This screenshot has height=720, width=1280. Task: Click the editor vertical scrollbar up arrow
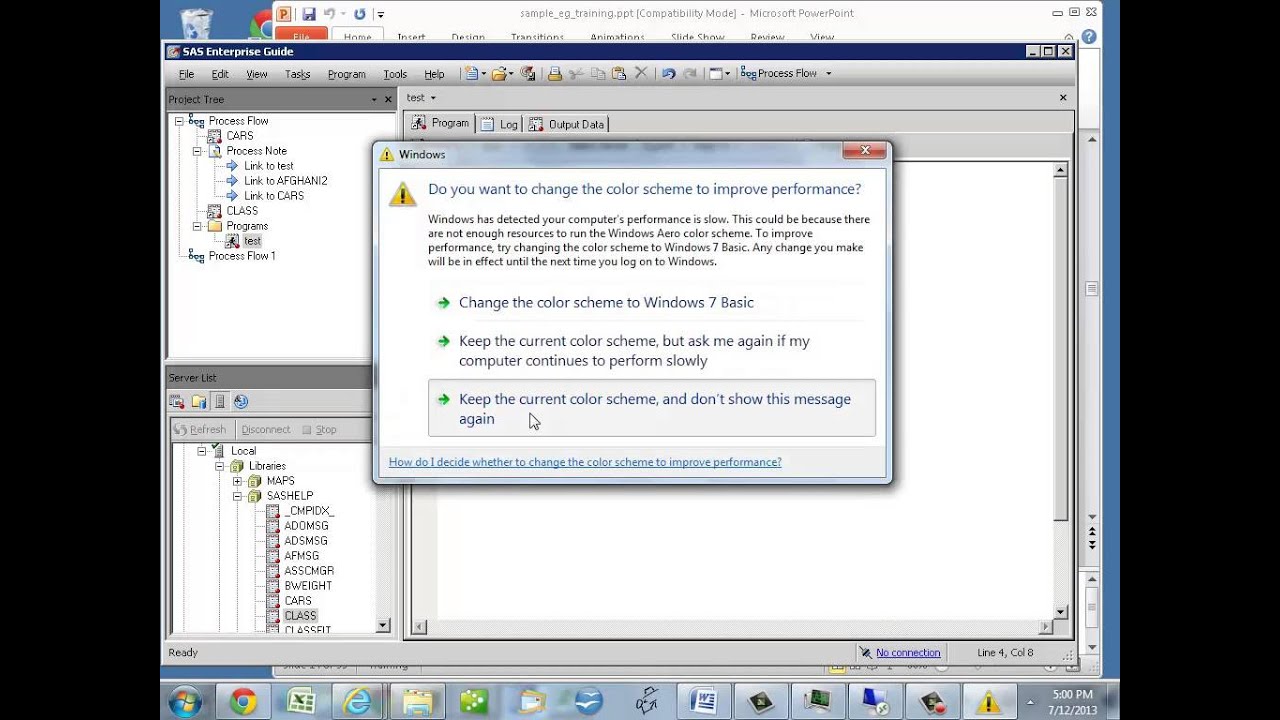pyautogui.click(x=1061, y=171)
